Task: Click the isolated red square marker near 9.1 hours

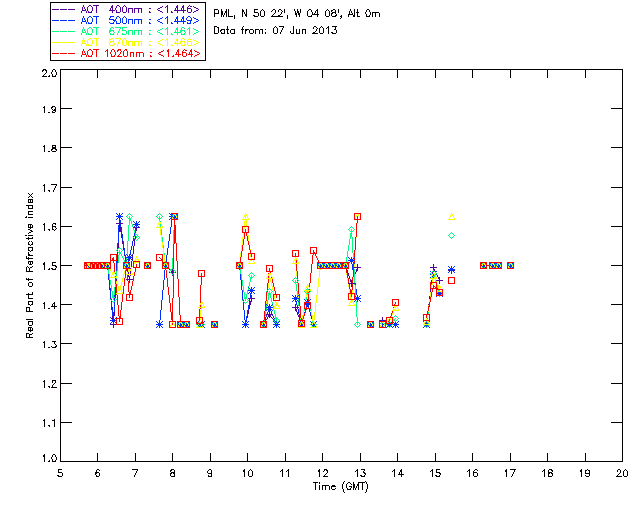Action: click(214, 325)
